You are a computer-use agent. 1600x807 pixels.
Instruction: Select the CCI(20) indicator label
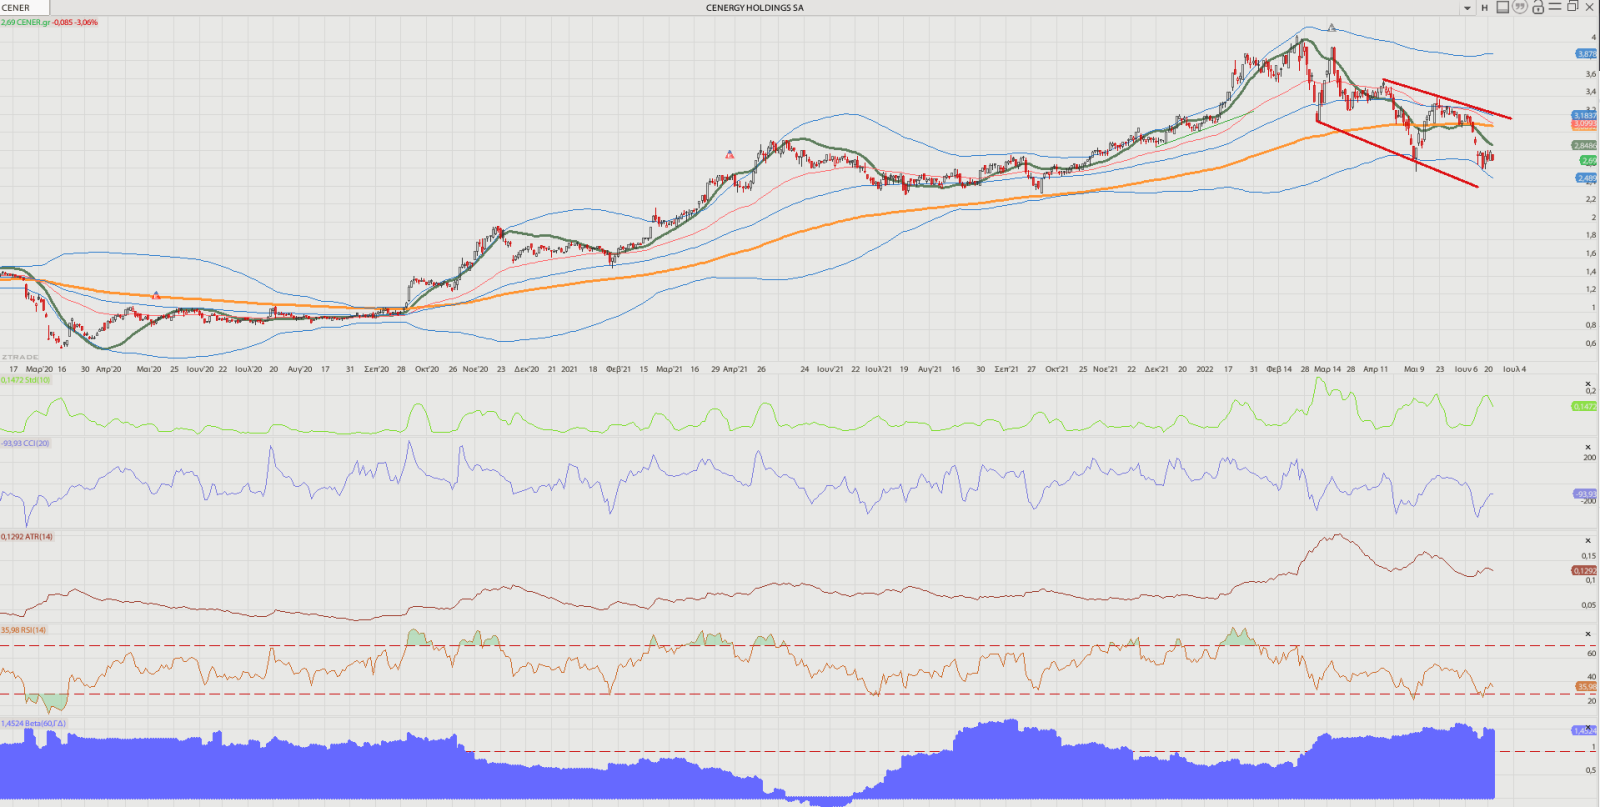click(x=25, y=443)
